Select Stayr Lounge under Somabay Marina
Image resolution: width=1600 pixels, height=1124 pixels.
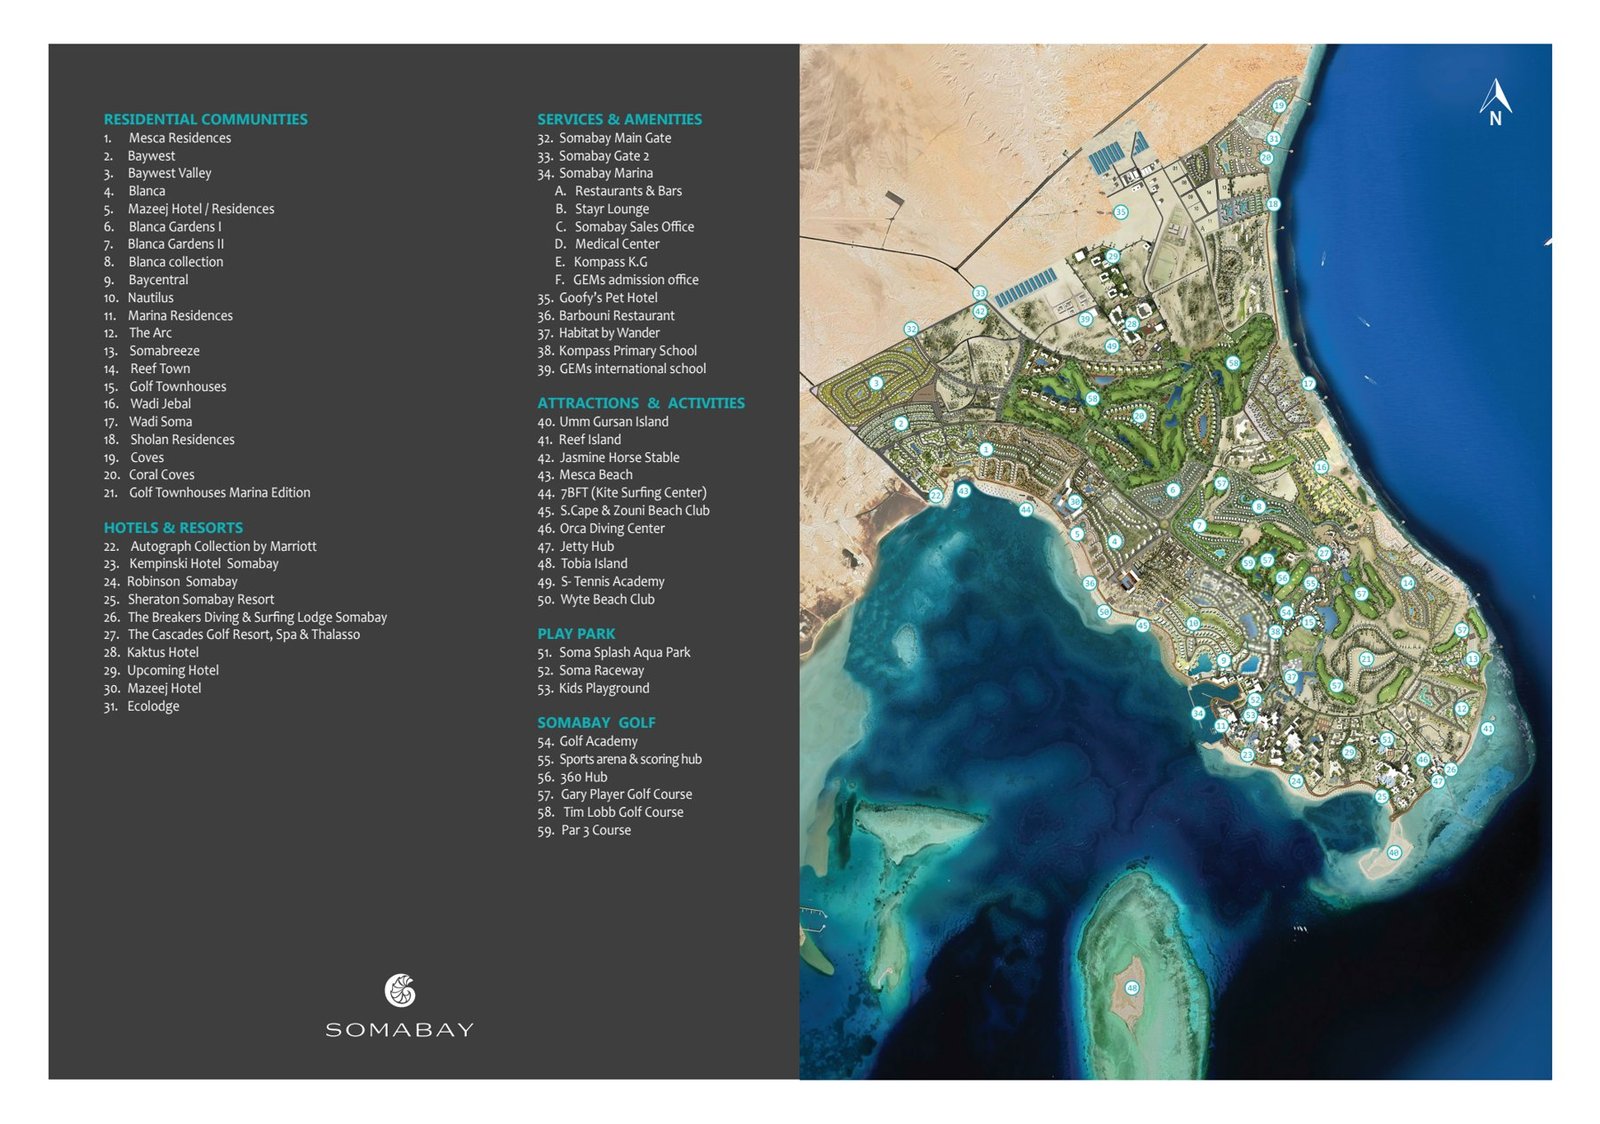pyautogui.click(x=602, y=209)
